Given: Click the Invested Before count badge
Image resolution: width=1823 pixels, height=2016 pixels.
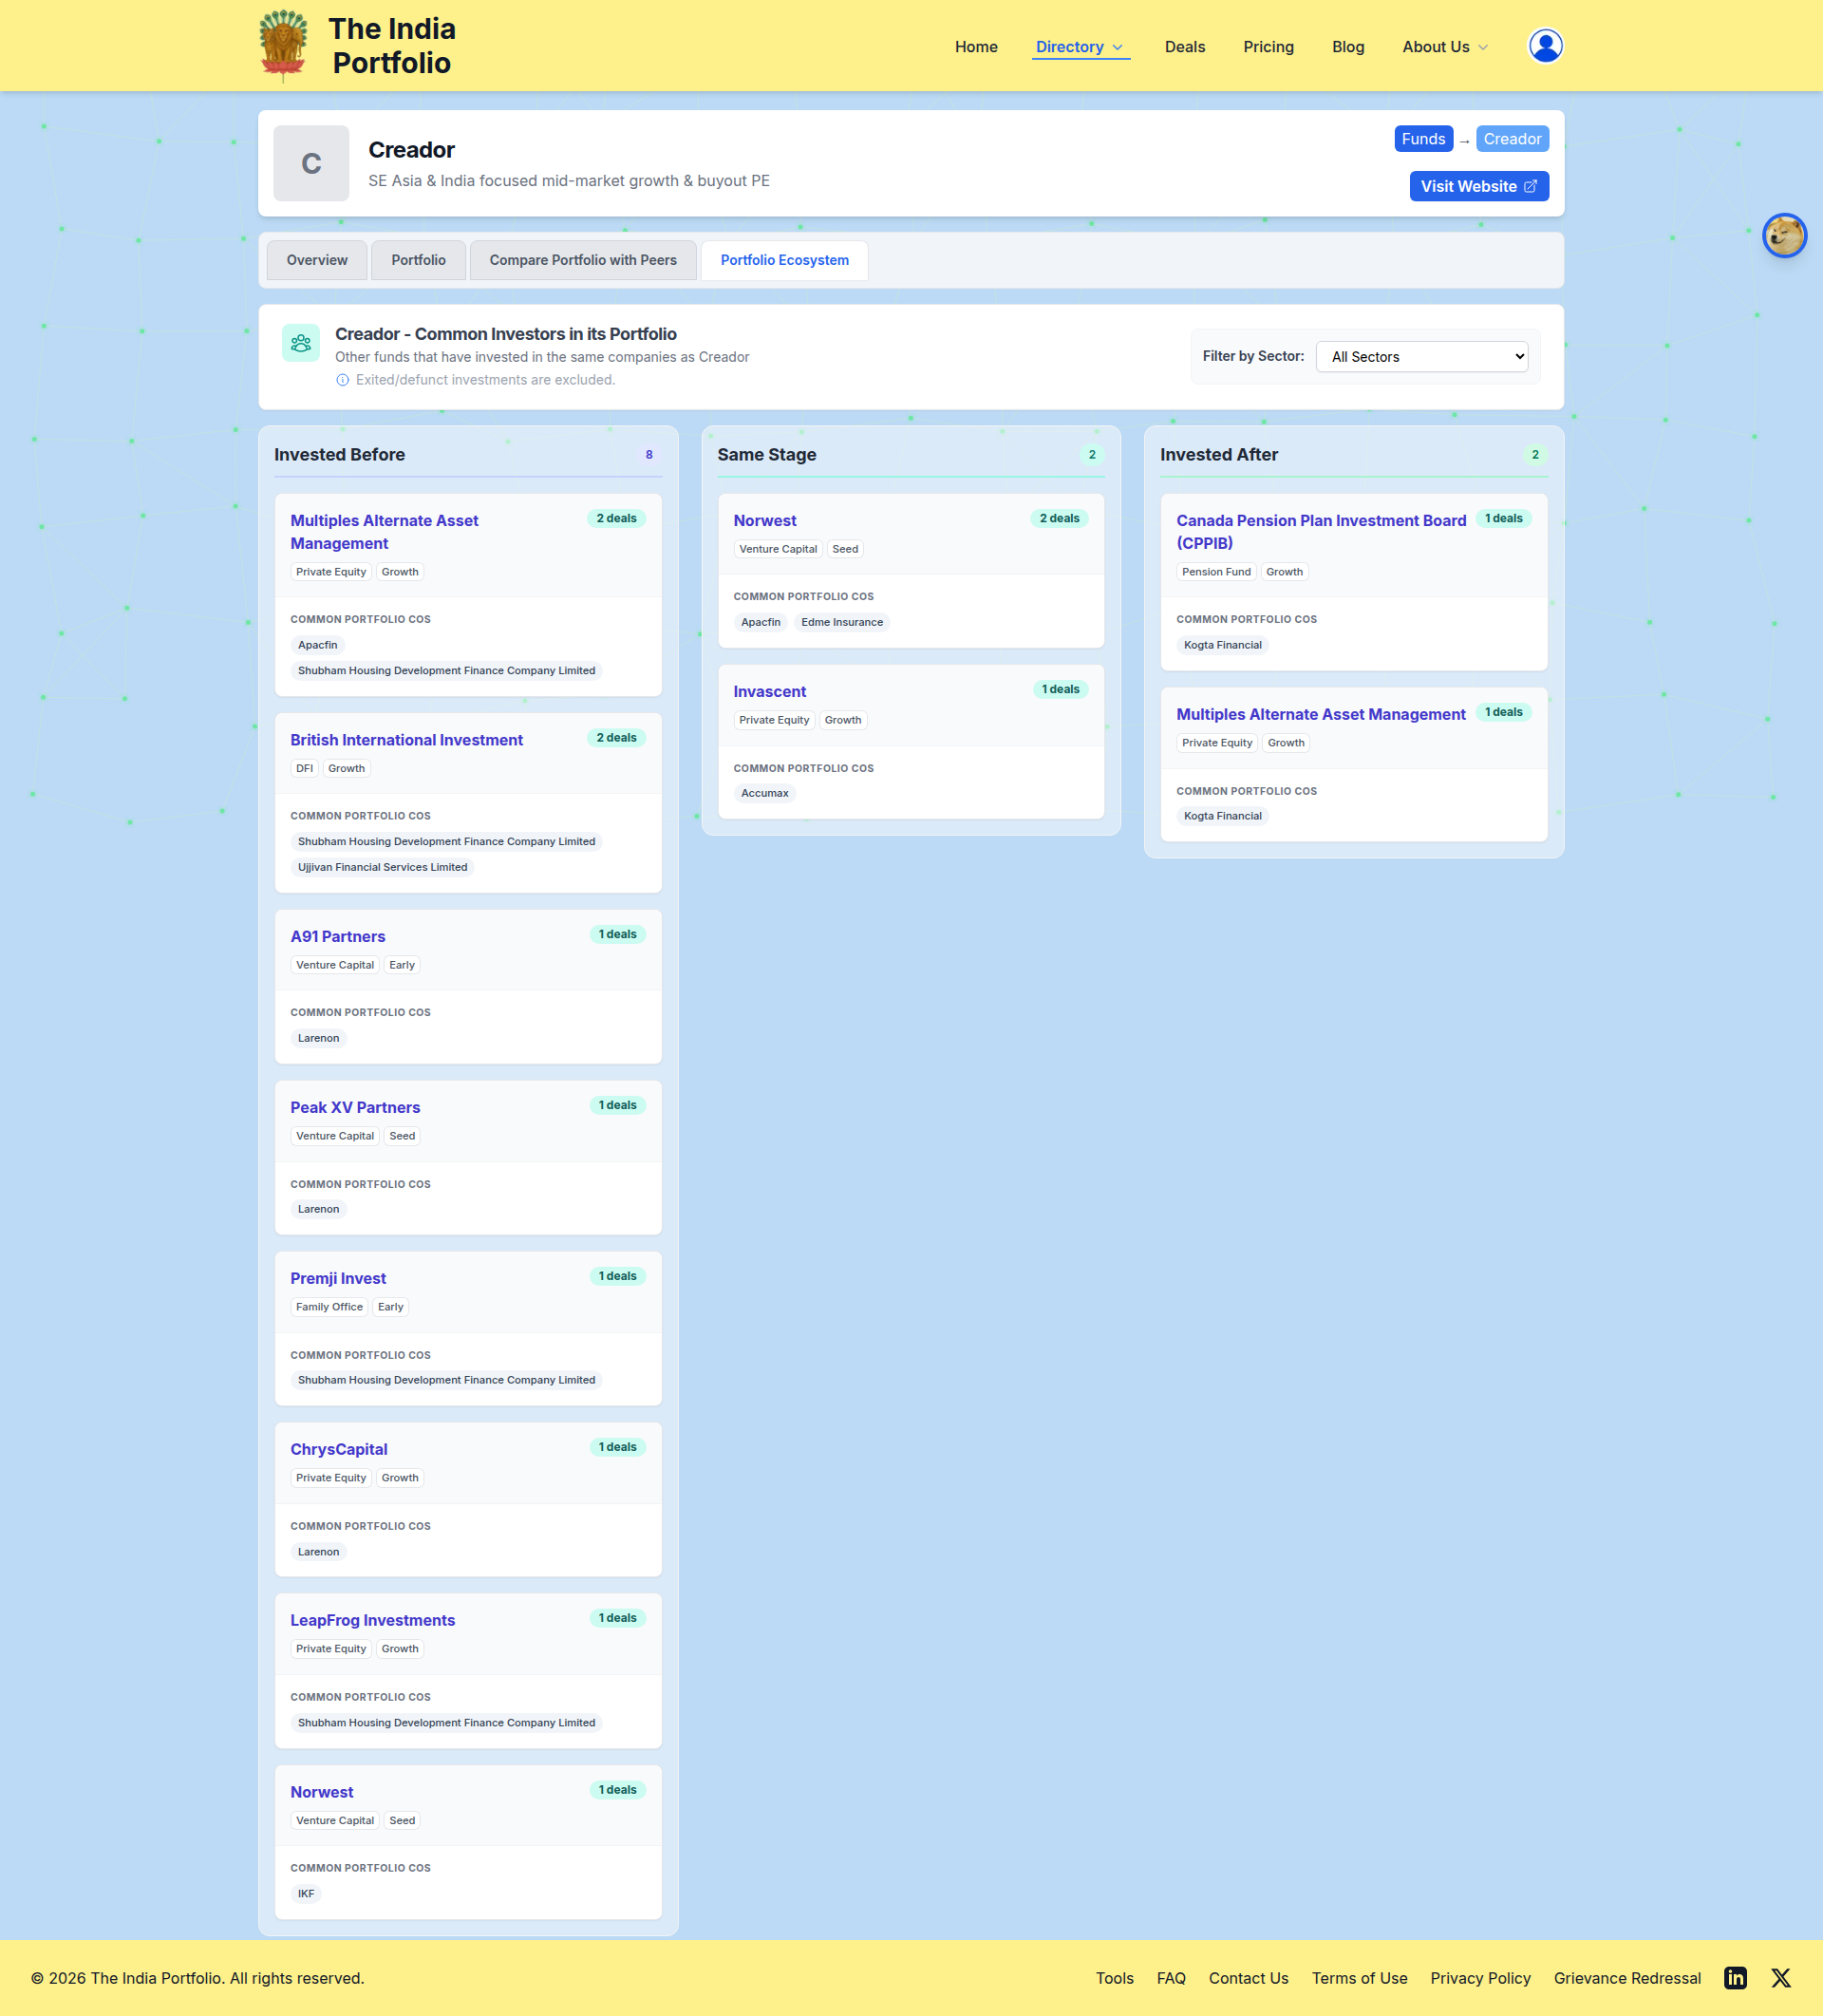Looking at the screenshot, I should 649,455.
